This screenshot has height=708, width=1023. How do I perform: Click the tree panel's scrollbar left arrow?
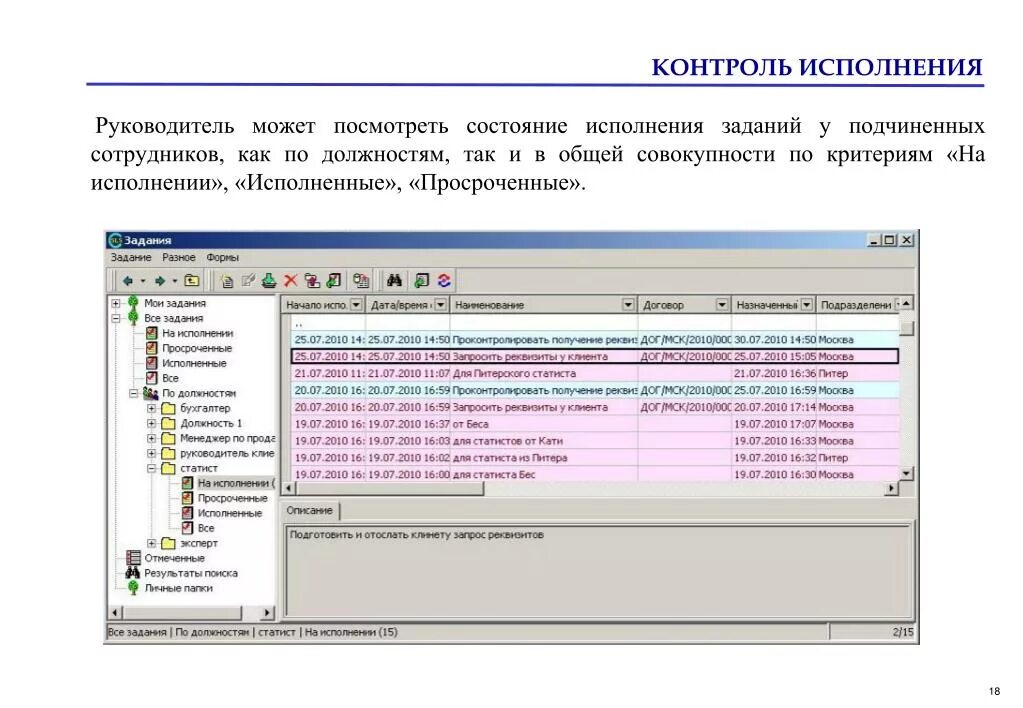point(115,613)
